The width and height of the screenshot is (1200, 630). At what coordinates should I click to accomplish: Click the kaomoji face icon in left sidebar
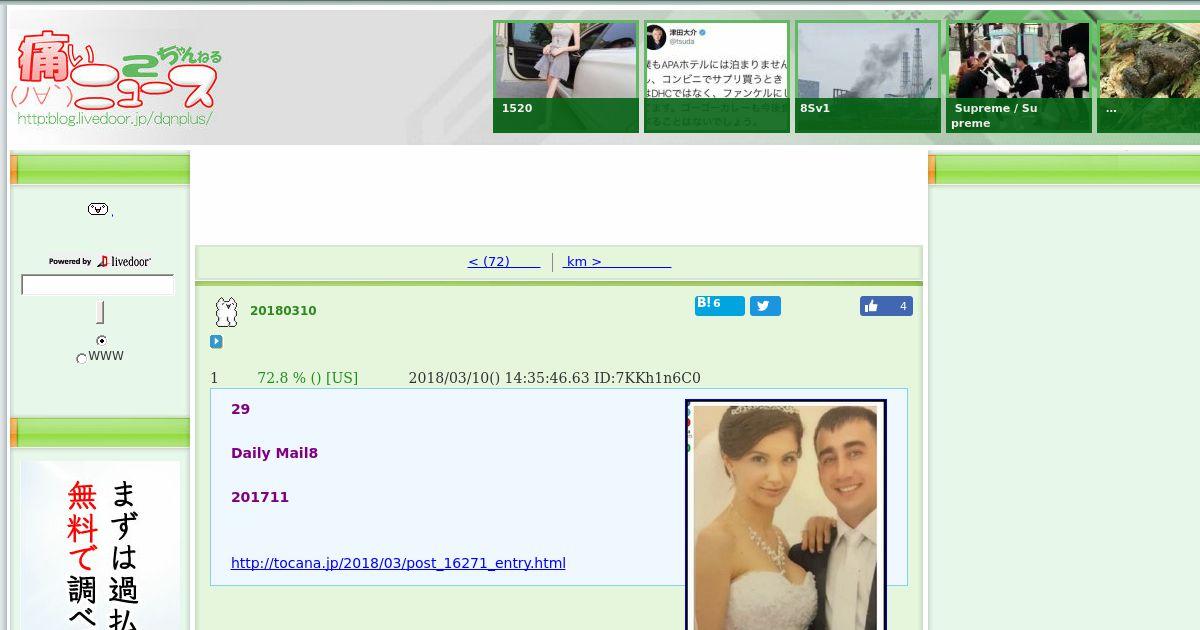pos(98,209)
